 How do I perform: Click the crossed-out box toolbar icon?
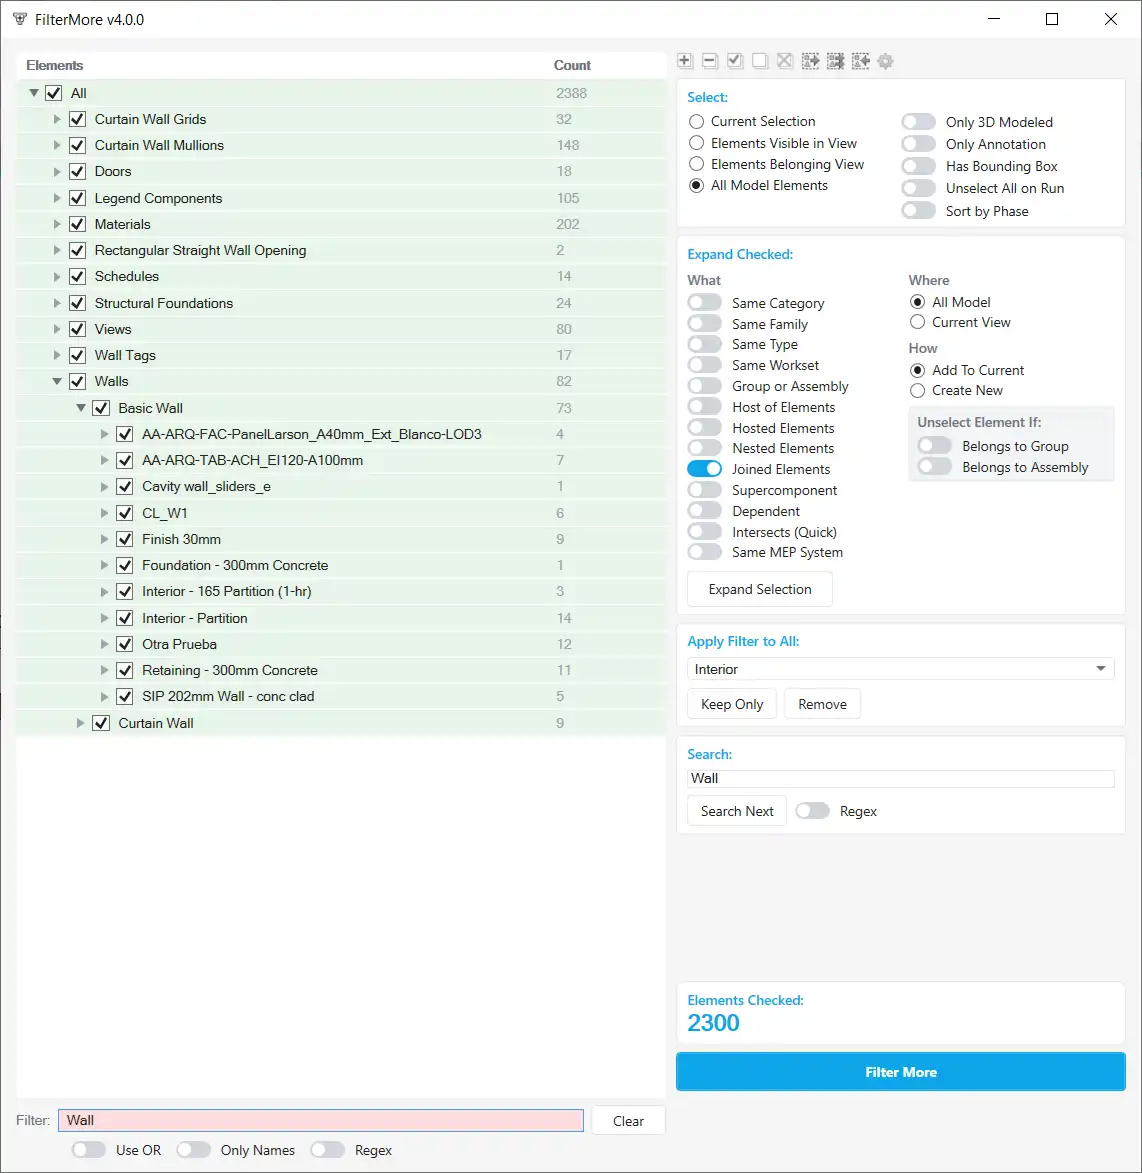point(785,61)
